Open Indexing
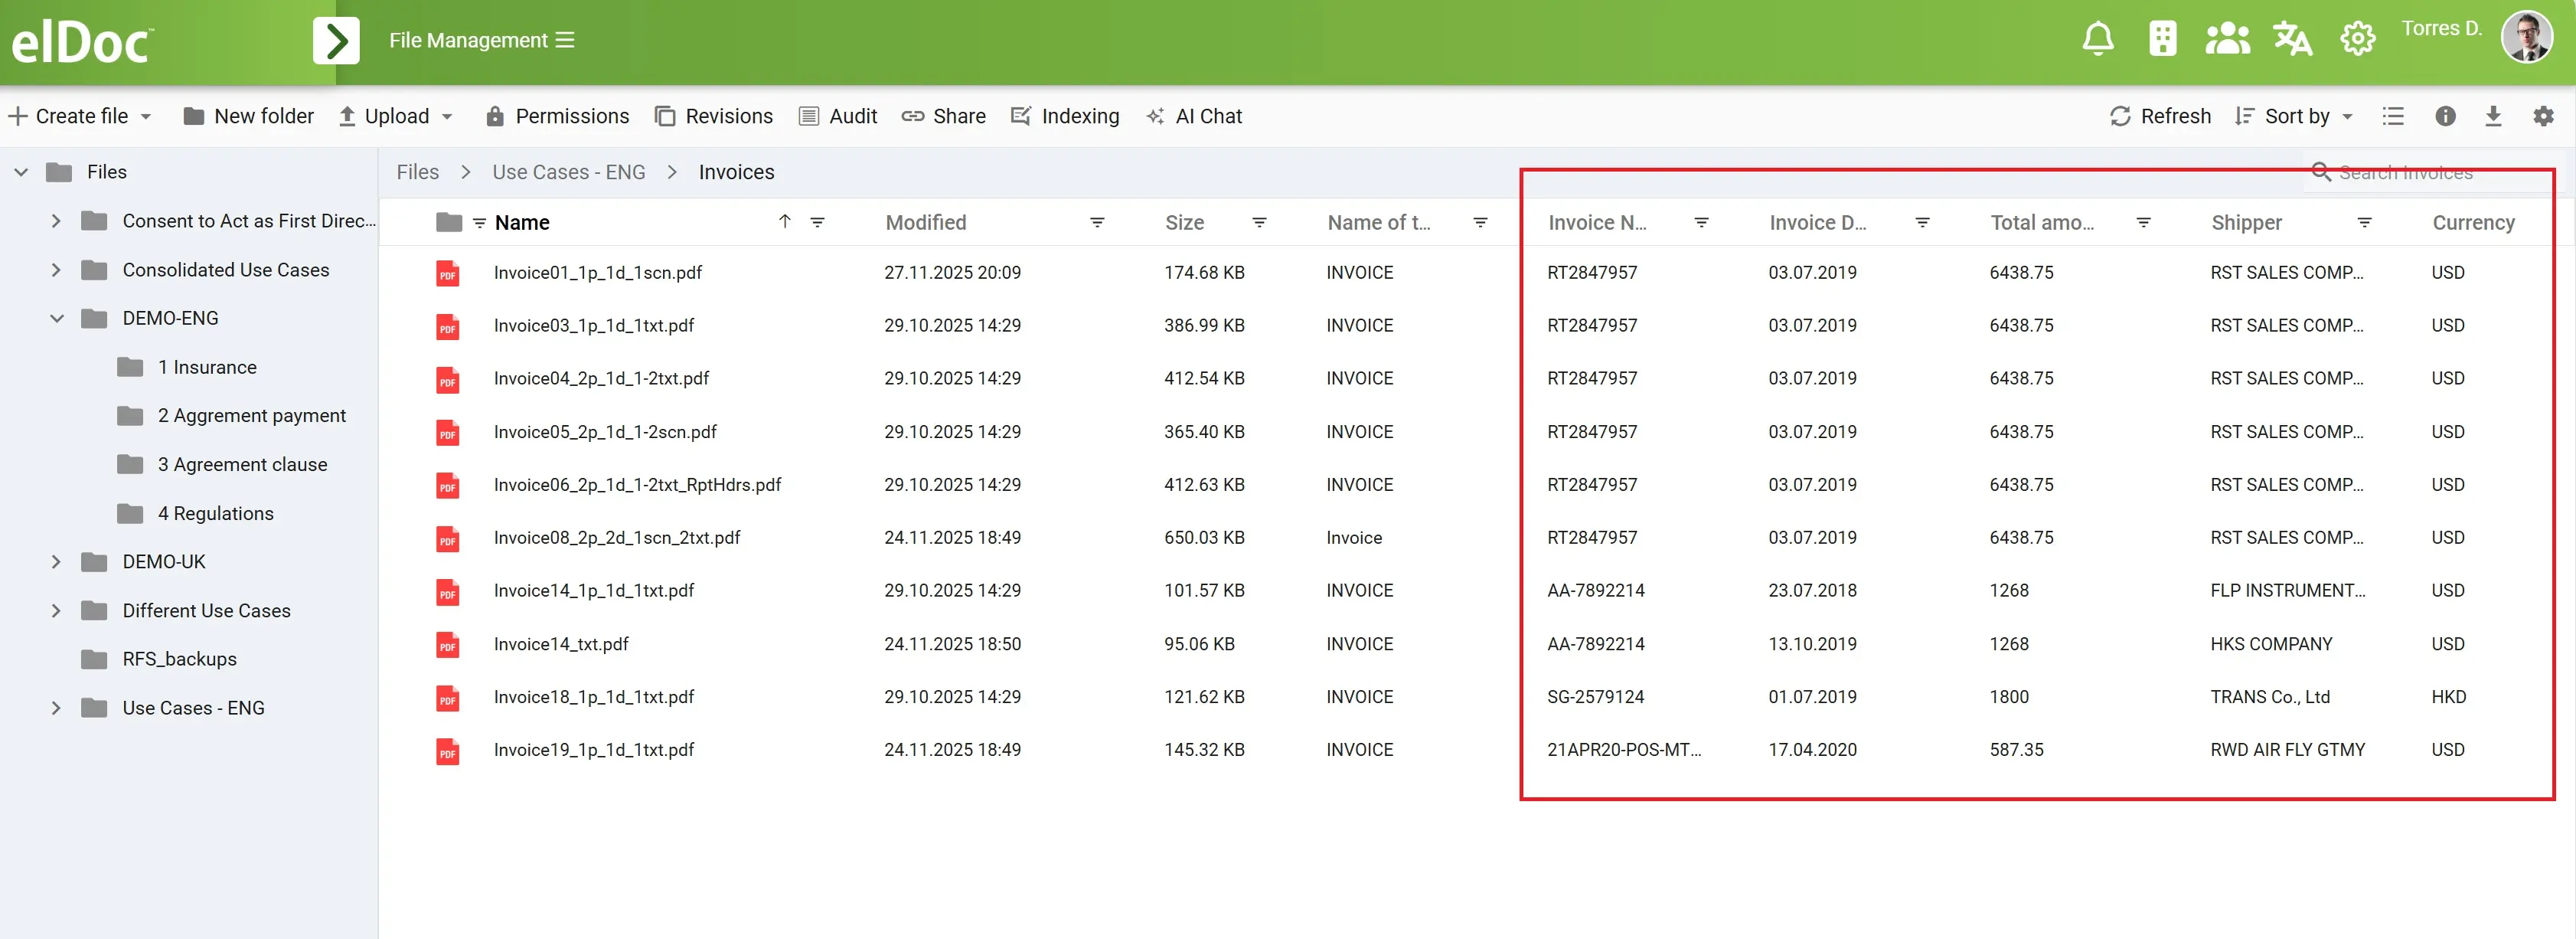 click(1065, 116)
